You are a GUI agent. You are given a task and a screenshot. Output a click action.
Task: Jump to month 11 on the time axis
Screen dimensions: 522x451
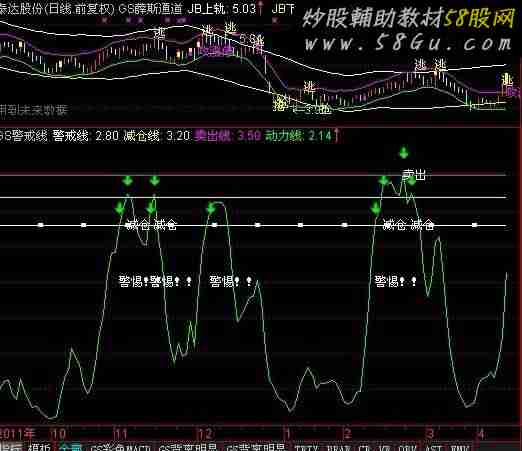(121, 434)
